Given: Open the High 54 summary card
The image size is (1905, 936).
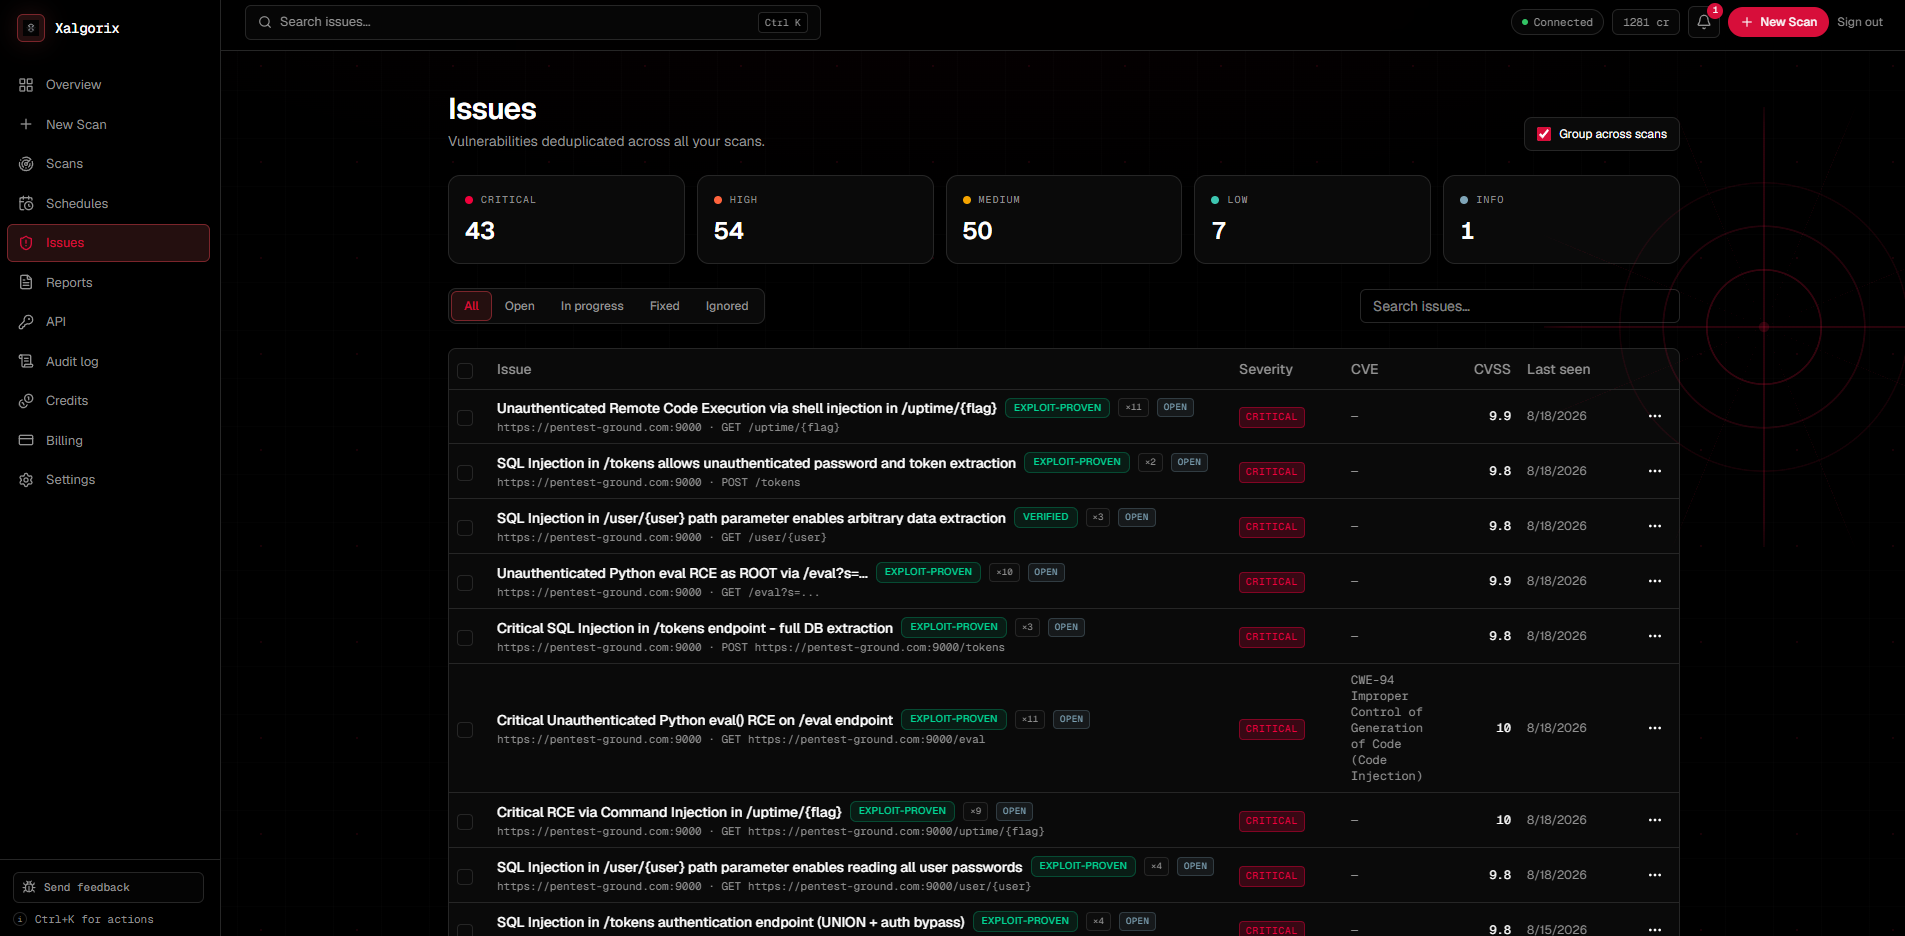Looking at the screenshot, I should (x=815, y=220).
